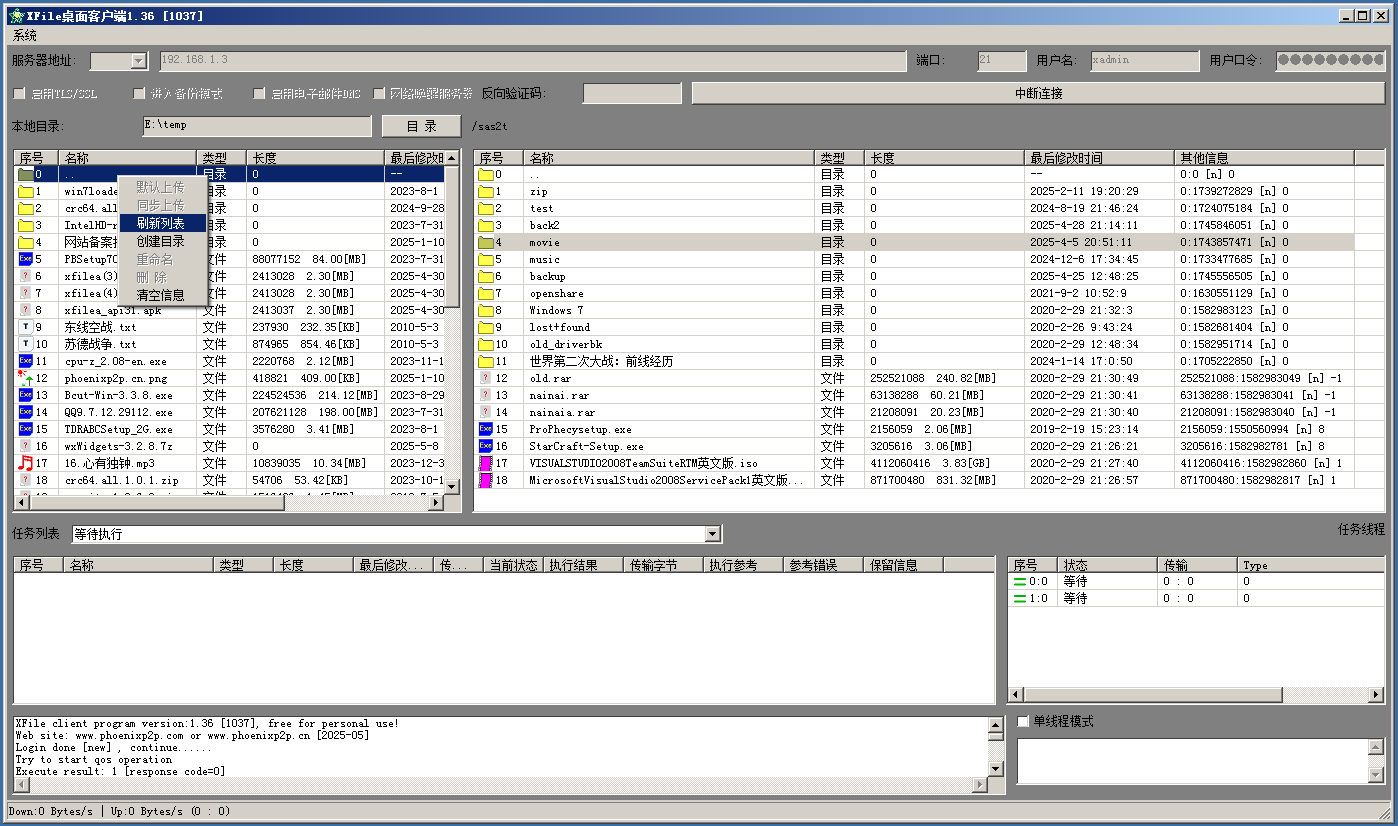The image size is (1398, 826).
Task: Click the music folder icon in remote list
Action: coord(486,259)
